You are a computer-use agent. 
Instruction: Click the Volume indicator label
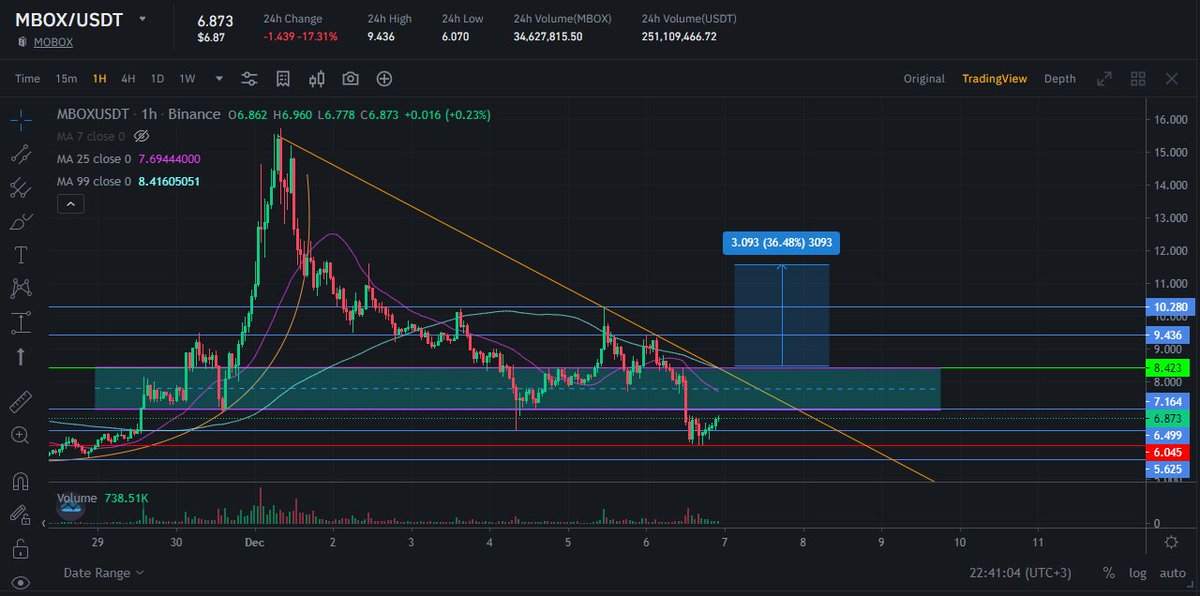pos(77,496)
